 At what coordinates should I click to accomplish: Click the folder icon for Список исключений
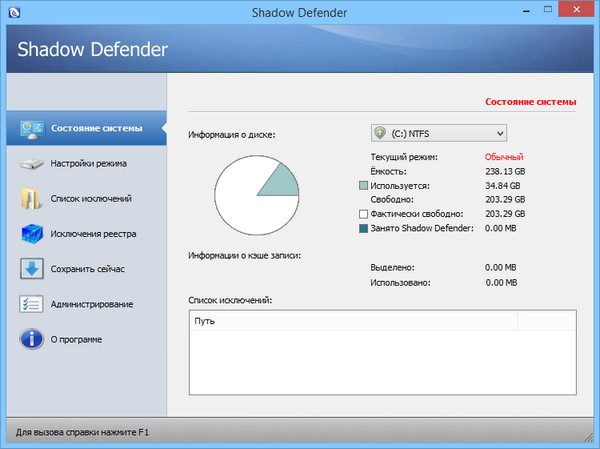[x=32, y=198]
